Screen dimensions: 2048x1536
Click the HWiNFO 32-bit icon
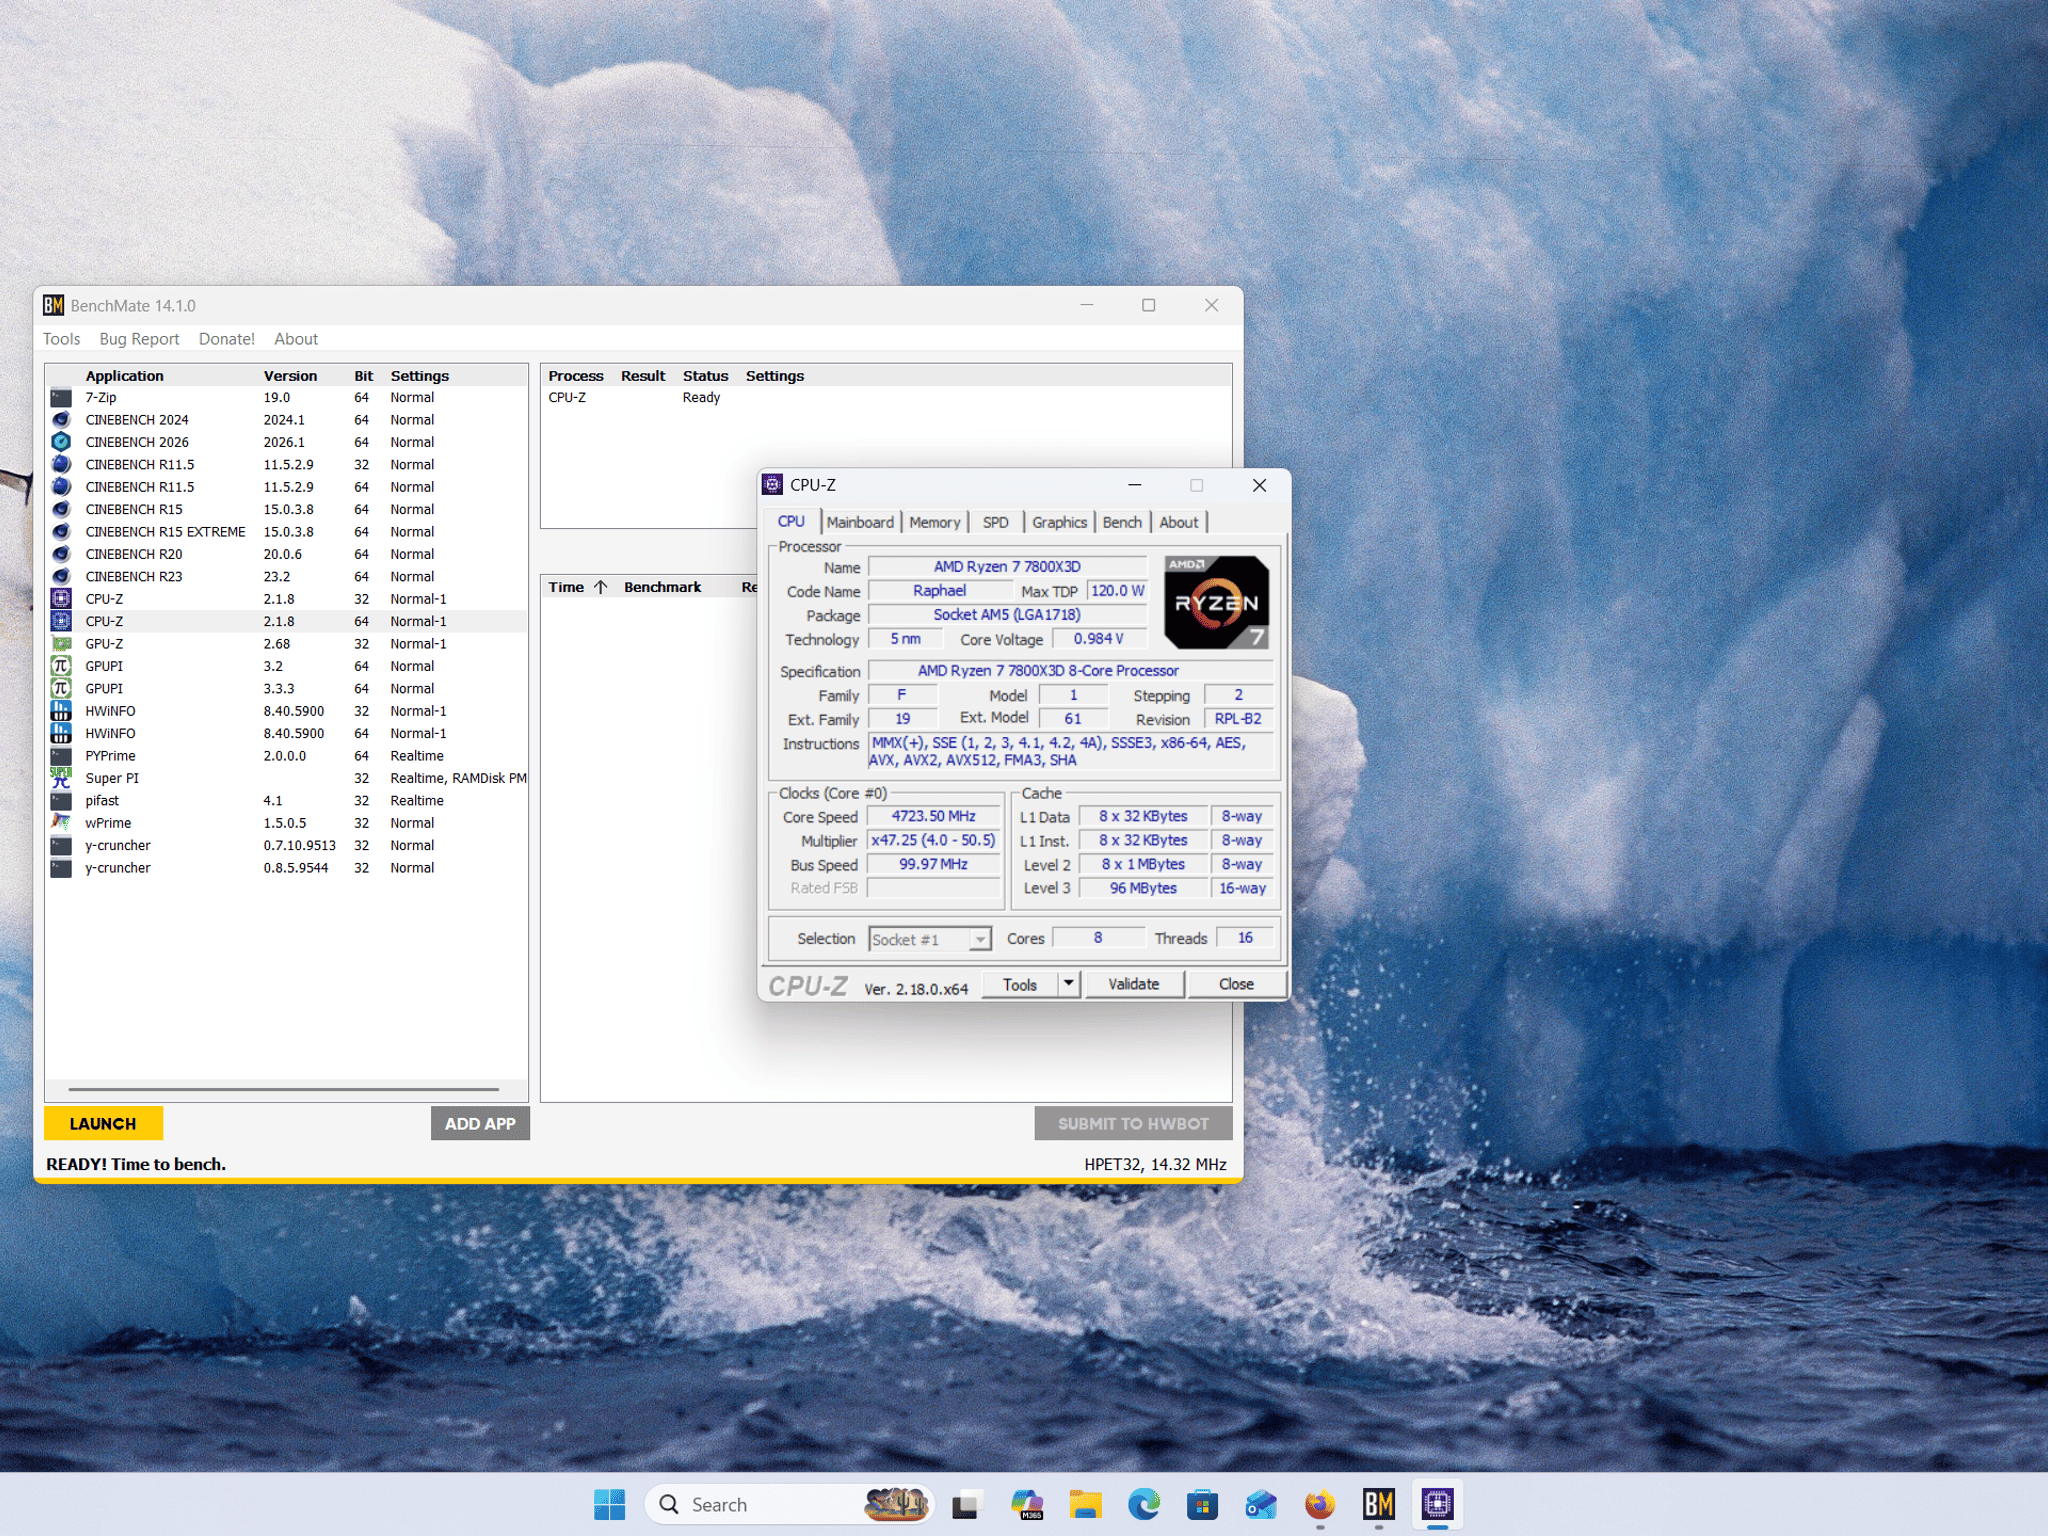pyautogui.click(x=61, y=711)
